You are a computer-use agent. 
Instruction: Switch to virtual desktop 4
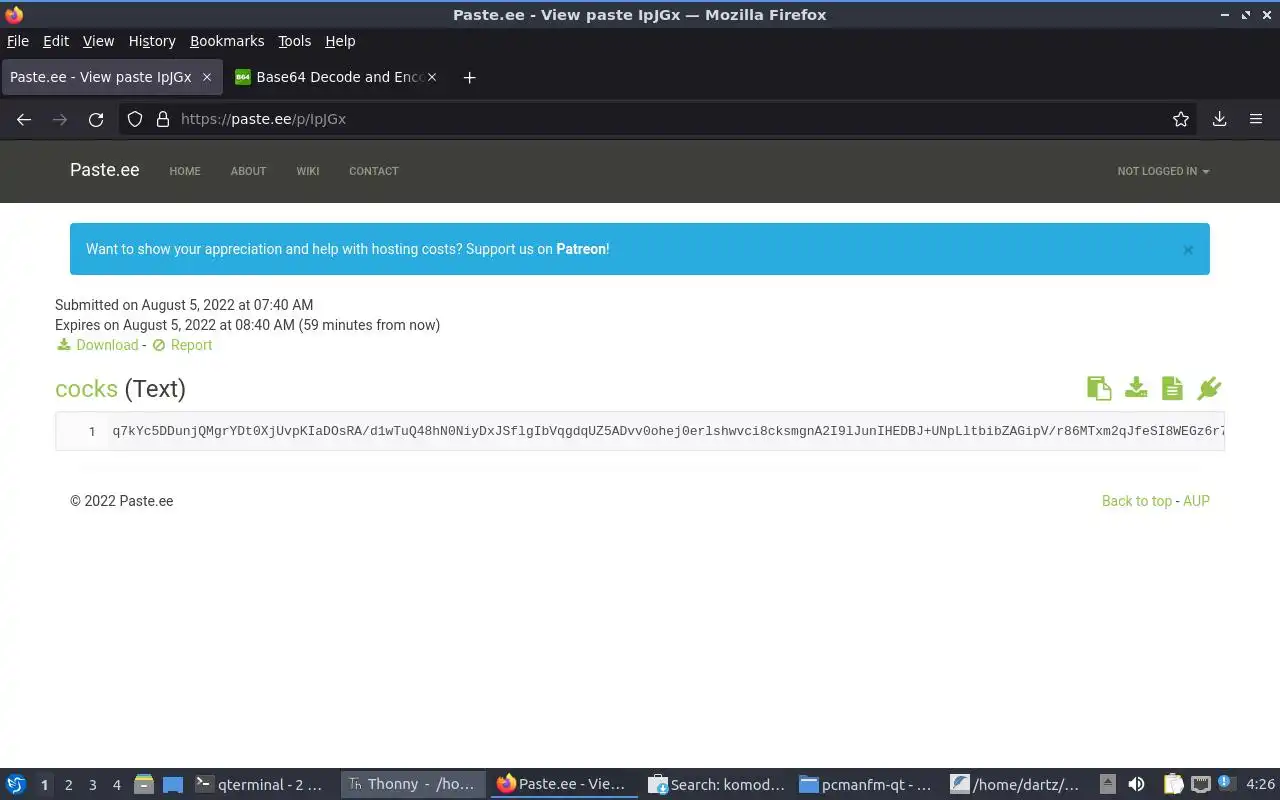click(116, 785)
